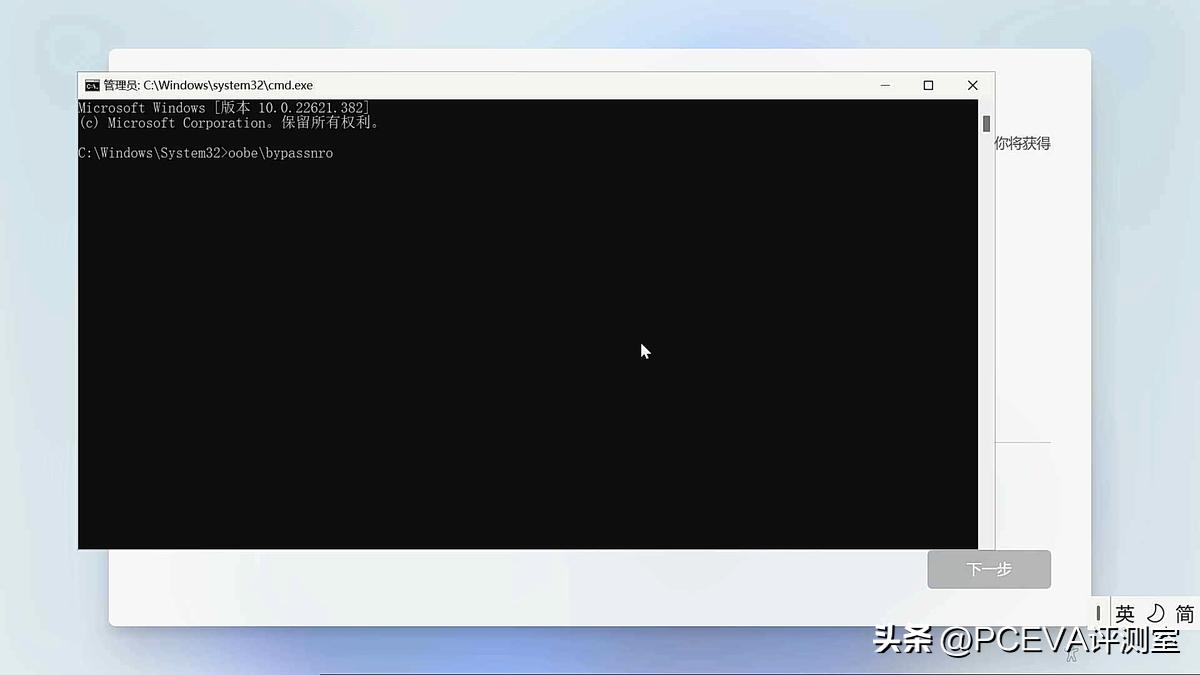
Task: Toggle input language on the 英 indicator
Action: click(1124, 613)
